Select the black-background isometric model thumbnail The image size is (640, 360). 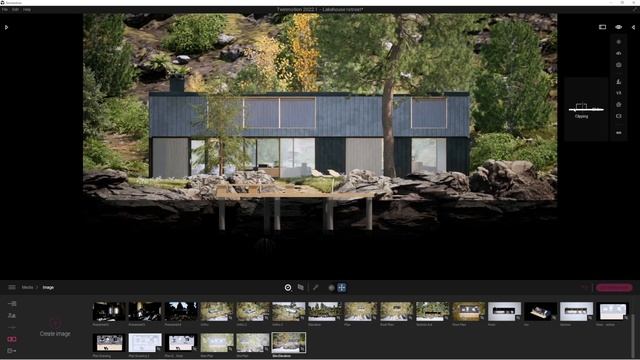pyautogui.click(x=540, y=311)
